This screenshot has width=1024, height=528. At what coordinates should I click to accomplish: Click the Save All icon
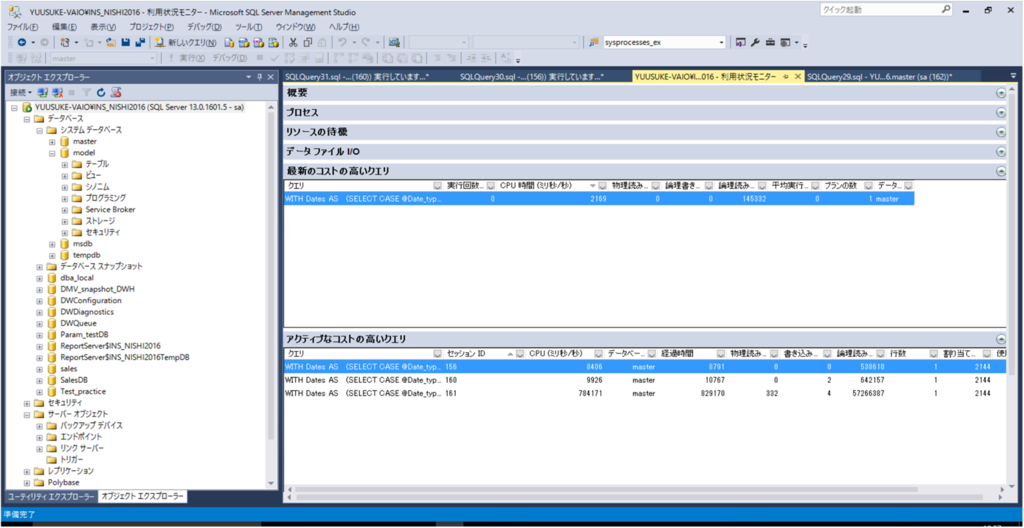(140, 42)
